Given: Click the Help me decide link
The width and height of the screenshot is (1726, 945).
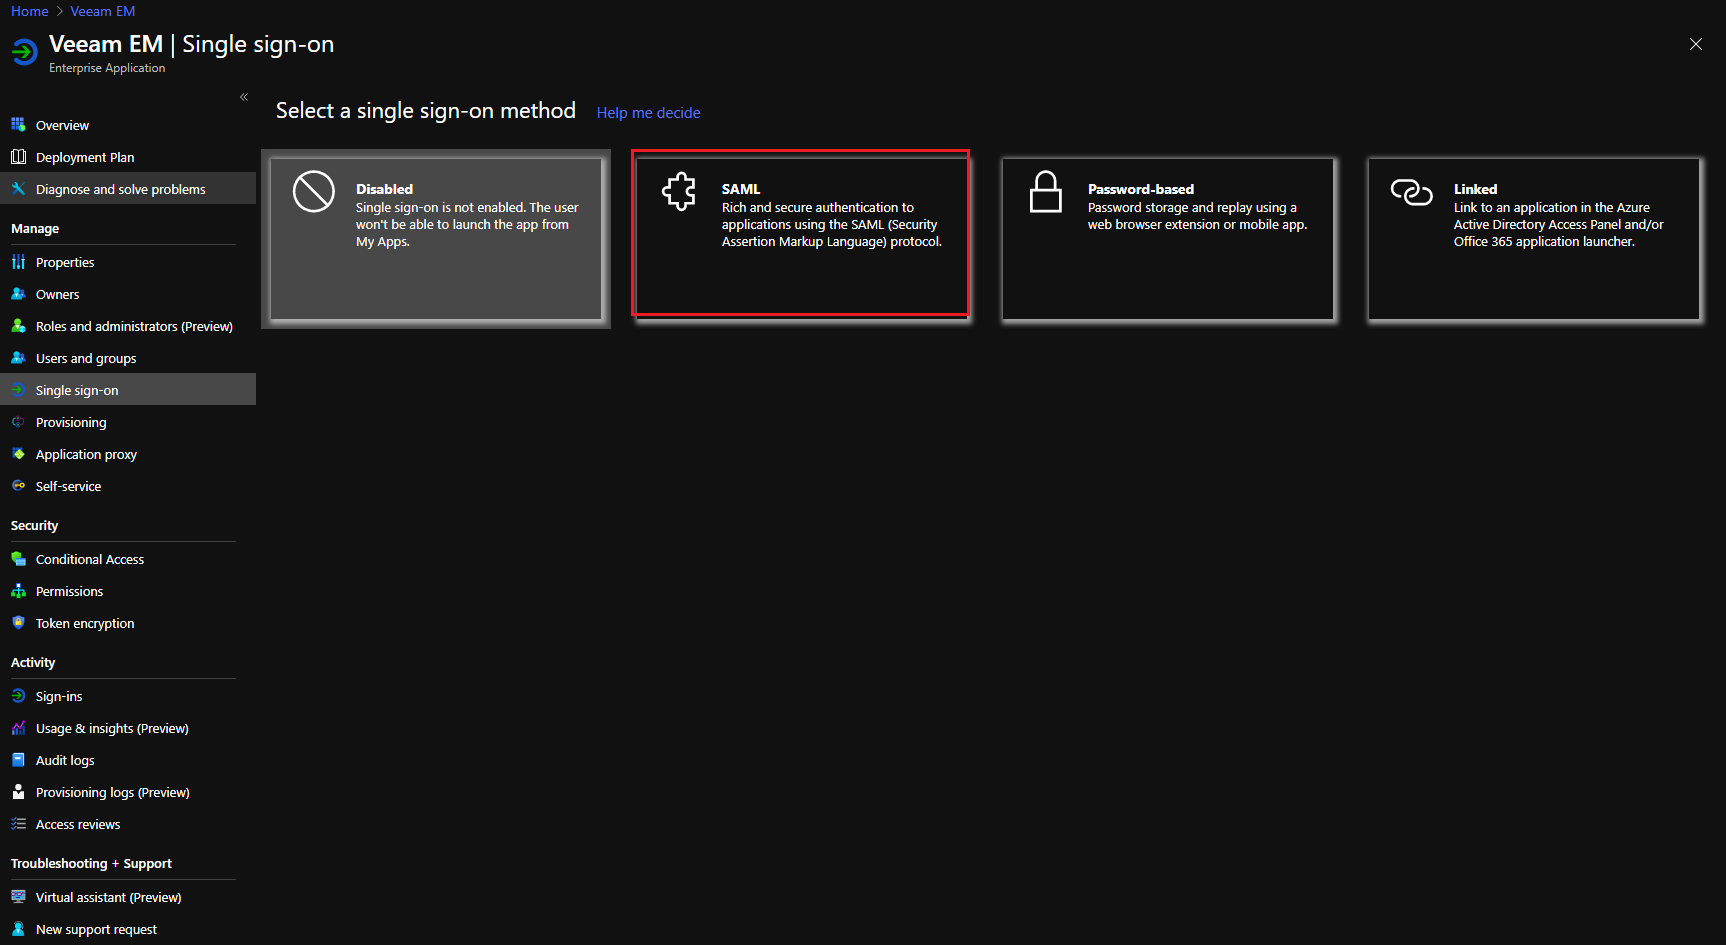Looking at the screenshot, I should pos(648,113).
